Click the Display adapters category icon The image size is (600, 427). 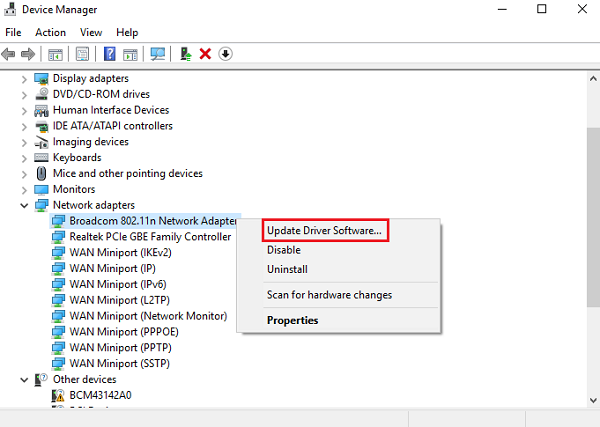pyautogui.click(x=41, y=78)
